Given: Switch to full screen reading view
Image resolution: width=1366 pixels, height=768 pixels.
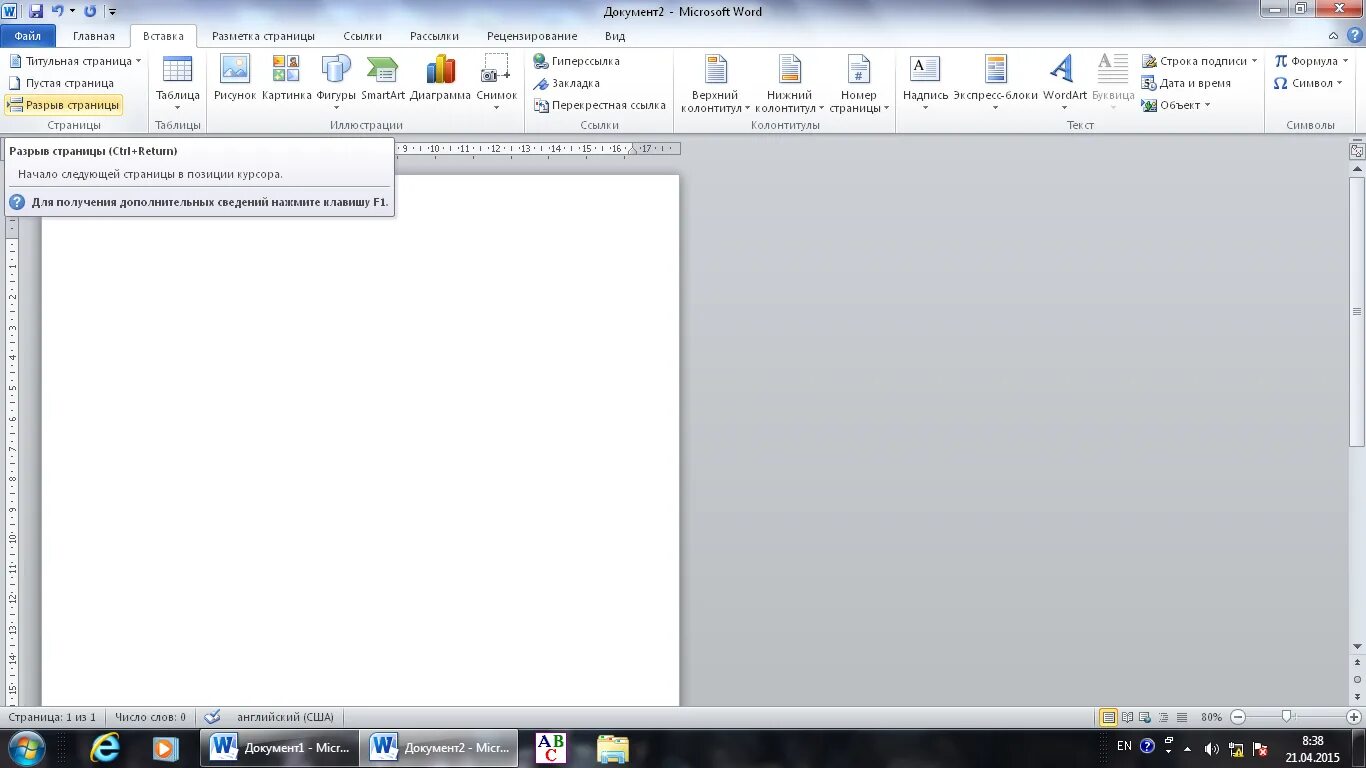Looking at the screenshot, I should point(1128,717).
